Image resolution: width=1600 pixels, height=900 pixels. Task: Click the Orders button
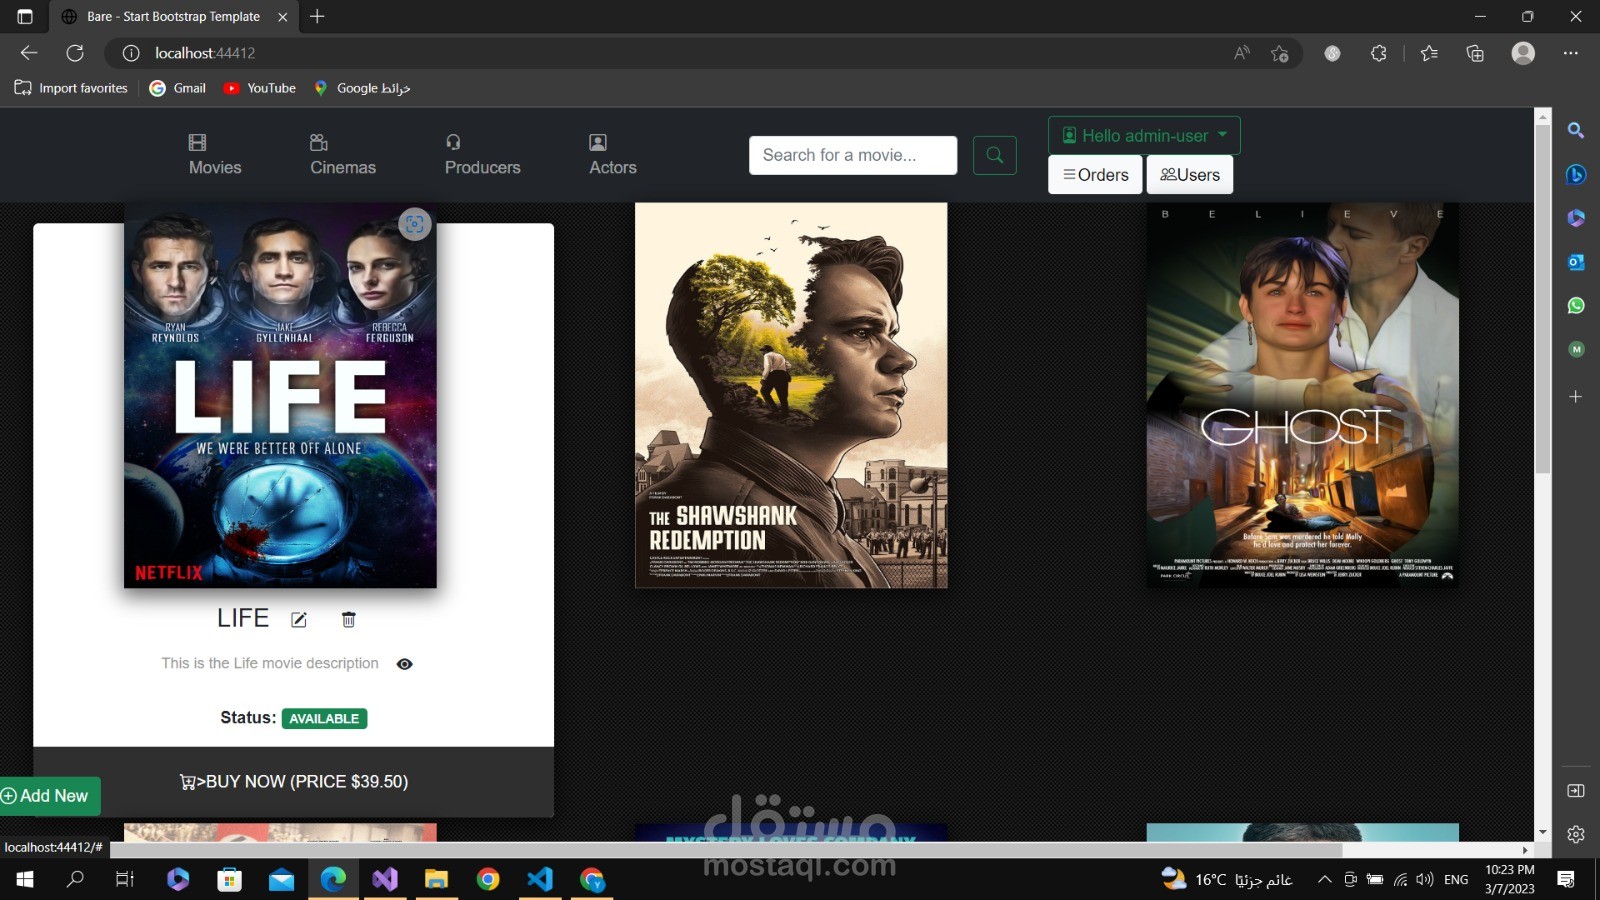pos(1095,175)
